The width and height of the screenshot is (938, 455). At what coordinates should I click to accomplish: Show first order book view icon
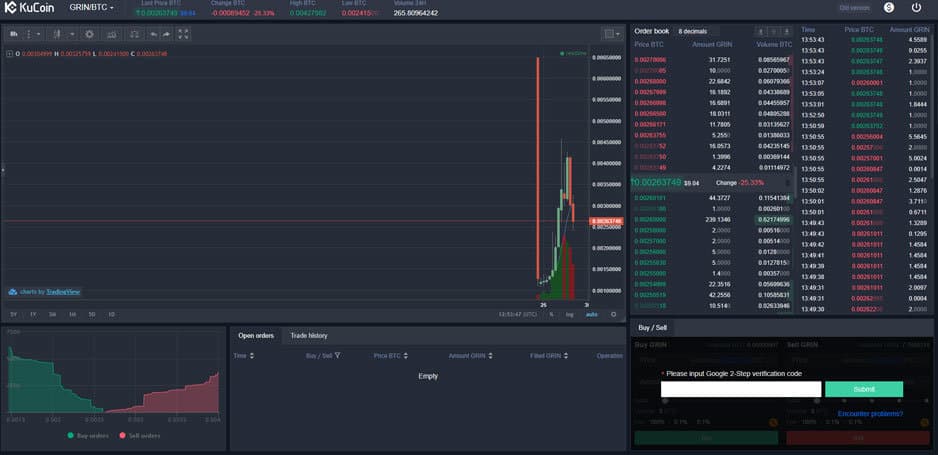(760, 31)
